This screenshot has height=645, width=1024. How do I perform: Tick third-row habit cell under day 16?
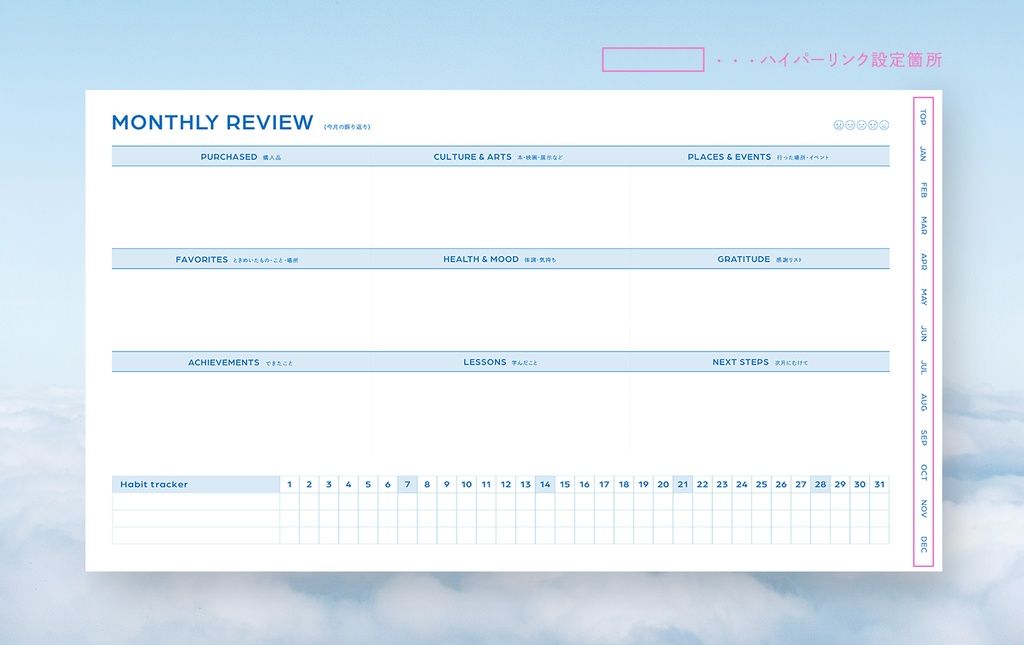click(584, 535)
